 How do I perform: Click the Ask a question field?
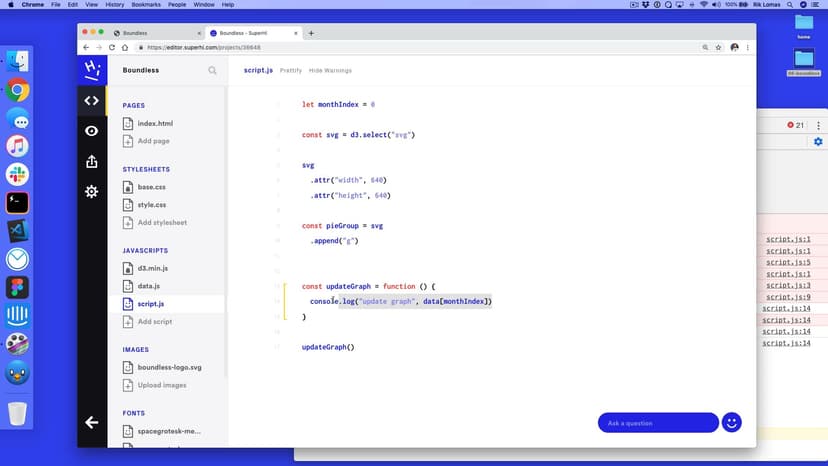click(x=657, y=423)
